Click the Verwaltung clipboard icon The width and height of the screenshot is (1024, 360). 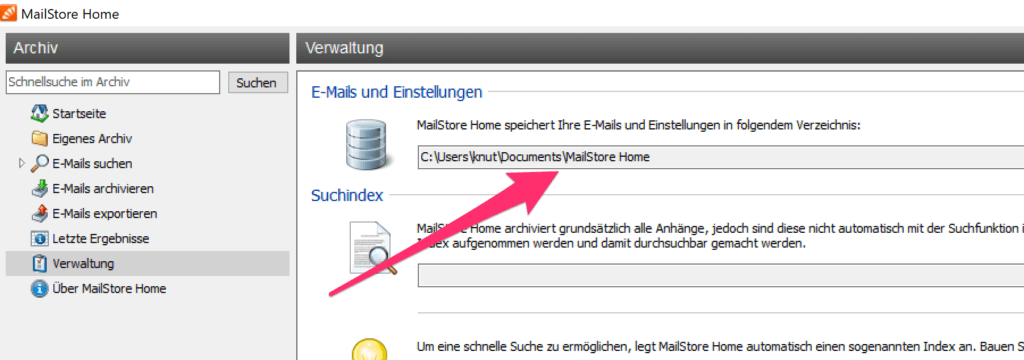point(40,264)
